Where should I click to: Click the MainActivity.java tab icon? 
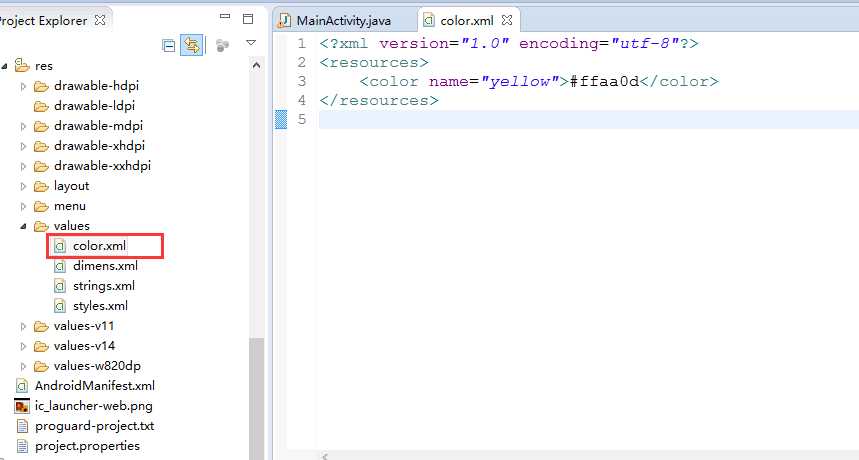pyautogui.click(x=284, y=21)
